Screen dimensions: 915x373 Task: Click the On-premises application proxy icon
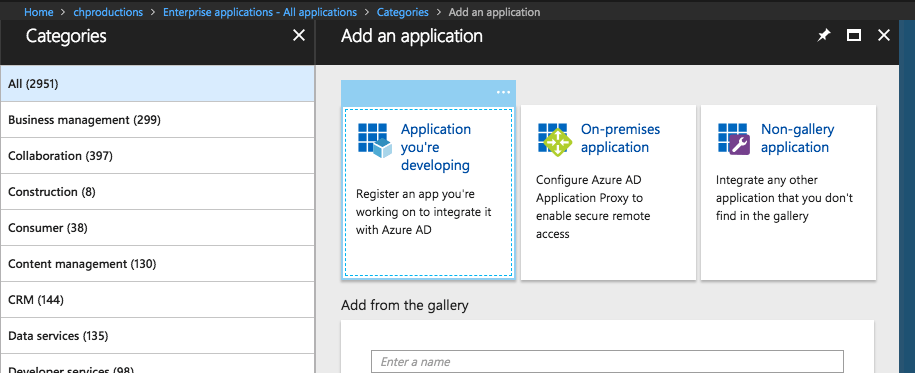tap(553, 140)
